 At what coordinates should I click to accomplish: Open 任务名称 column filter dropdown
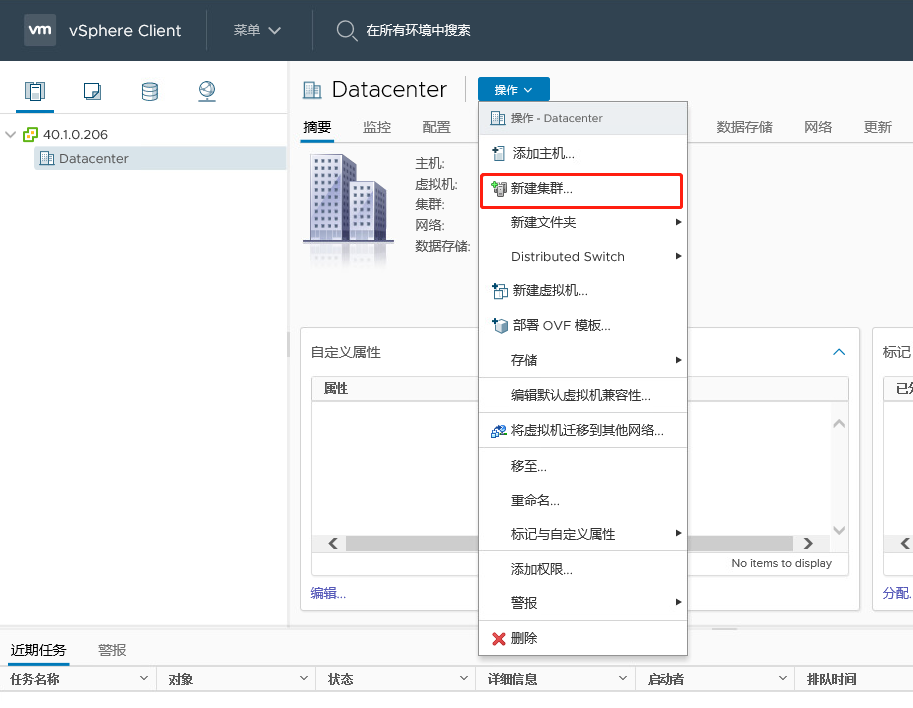145,679
